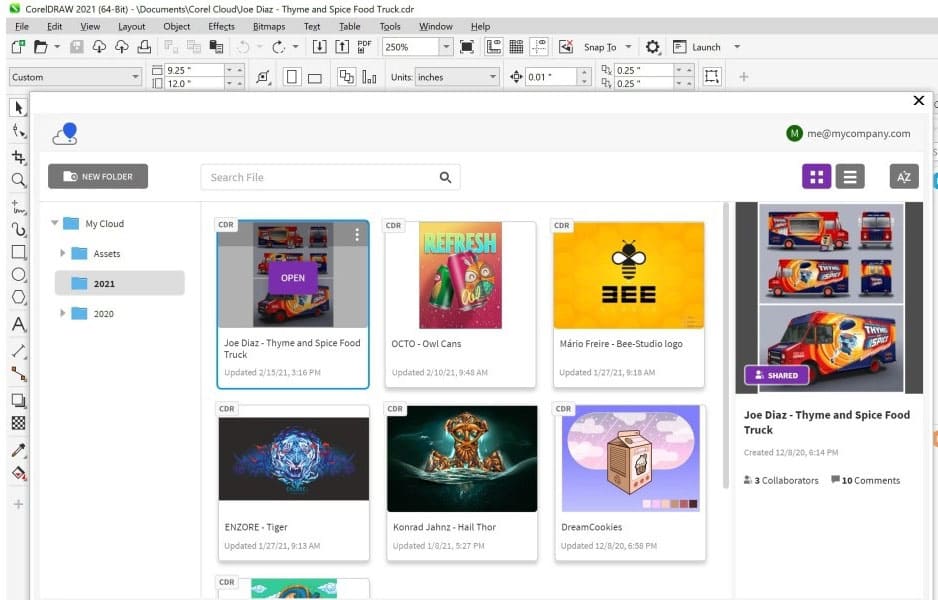Image resolution: width=938 pixels, height=600 pixels.
Task: Click the New document icon
Action: (x=18, y=47)
